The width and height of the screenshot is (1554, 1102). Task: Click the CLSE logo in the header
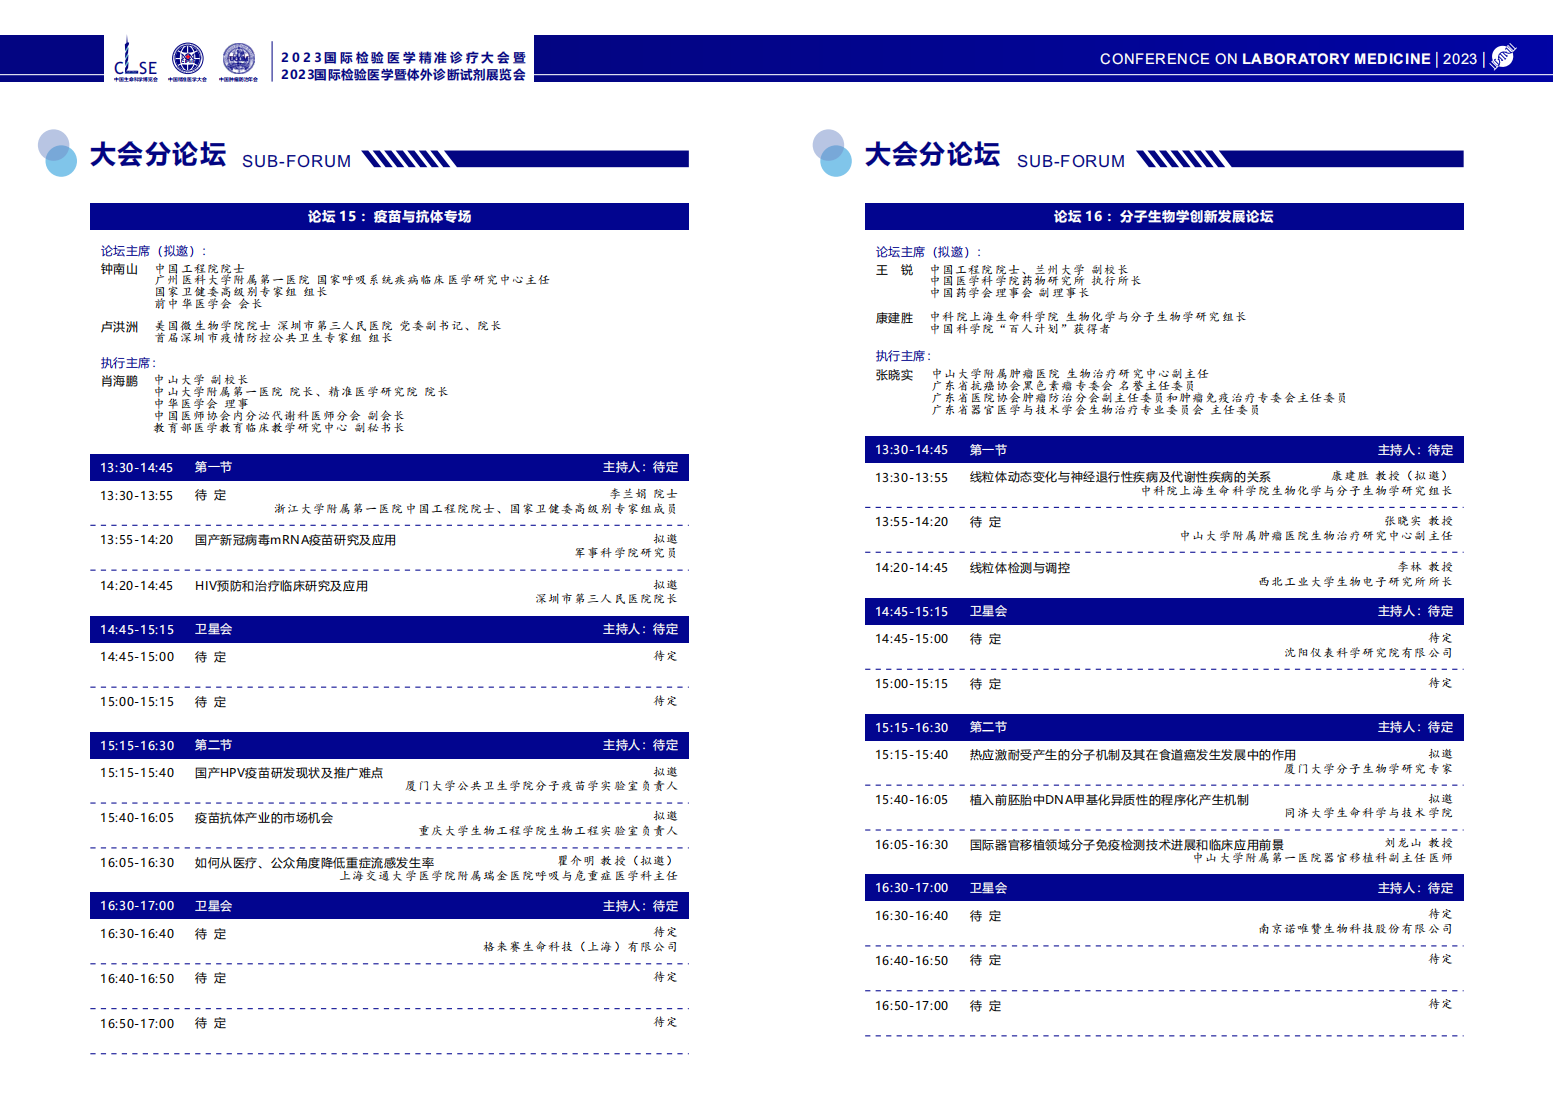click(x=135, y=59)
